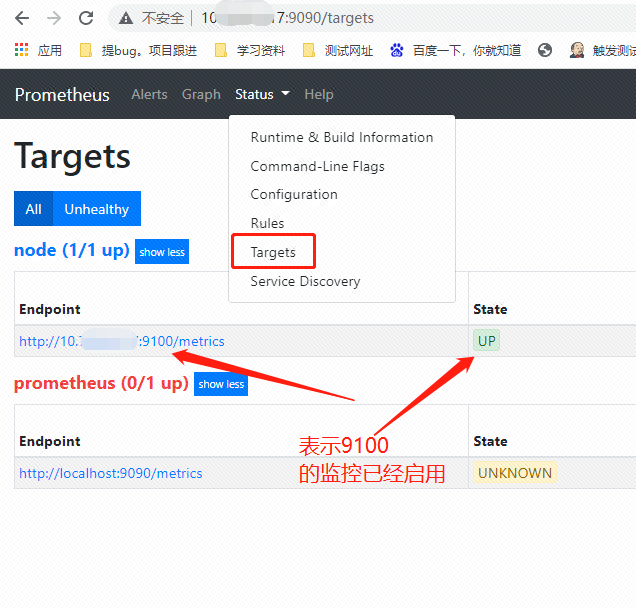
Task: Open the Alerts nav item
Action: (149, 95)
